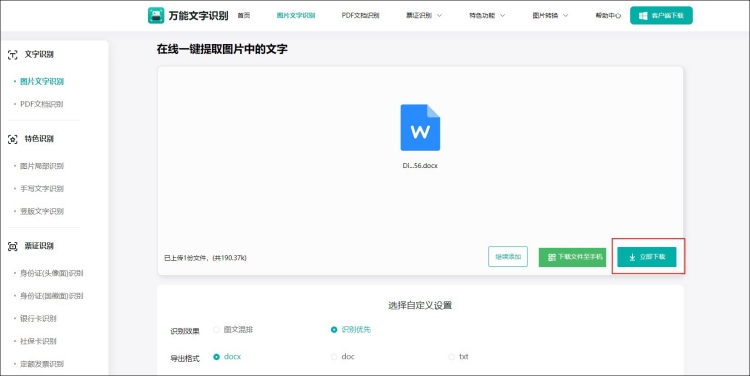Screen dimensions: 750x376
Task: Click the QR icon on 下载文件至手机
Action: pos(551,257)
